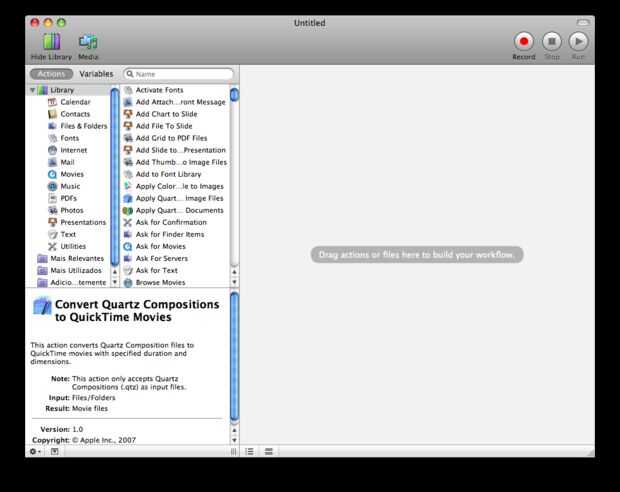The image size is (620, 492).
Task: Select Add Thumb...o Image Files action
Action: (175, 162)
